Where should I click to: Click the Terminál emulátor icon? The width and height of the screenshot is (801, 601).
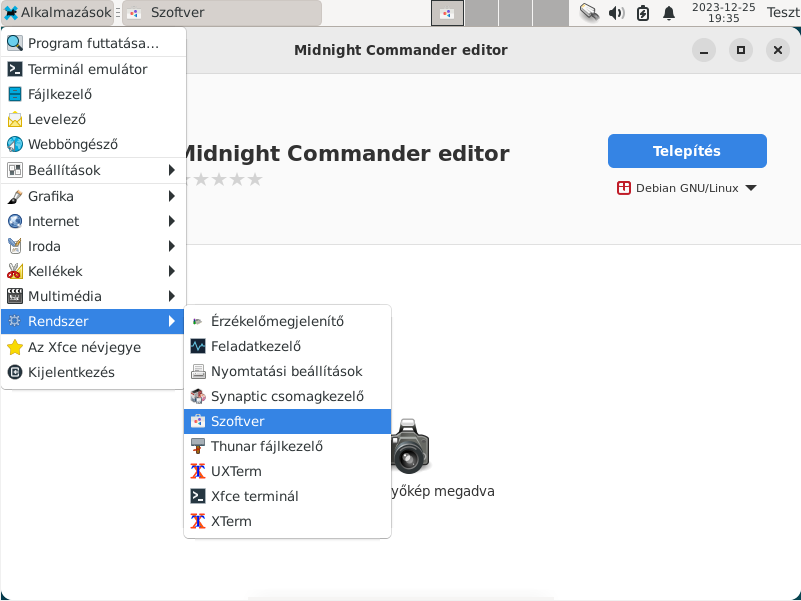pyautogui.click(x=15, y=69)
